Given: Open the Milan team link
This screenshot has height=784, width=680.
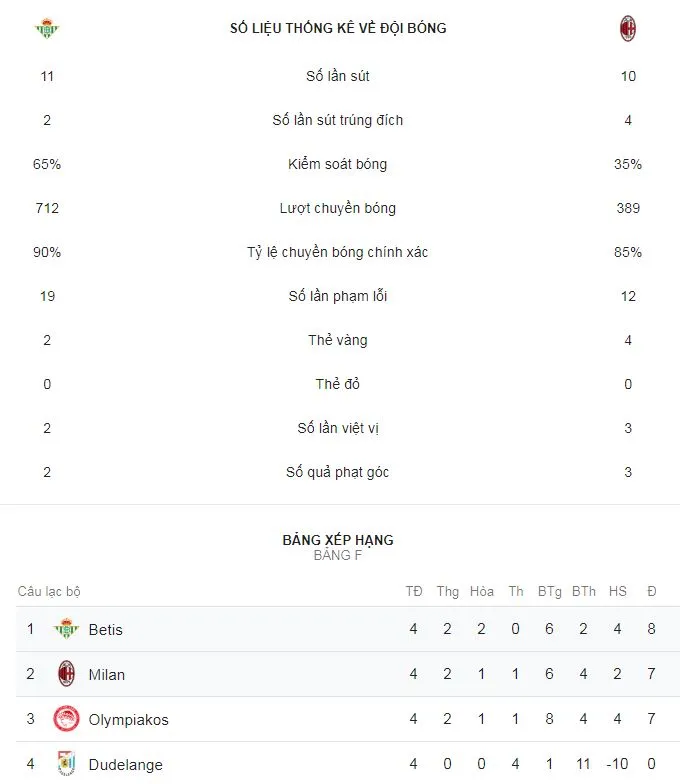Looking at the screenshot, I should click(107, 675).
